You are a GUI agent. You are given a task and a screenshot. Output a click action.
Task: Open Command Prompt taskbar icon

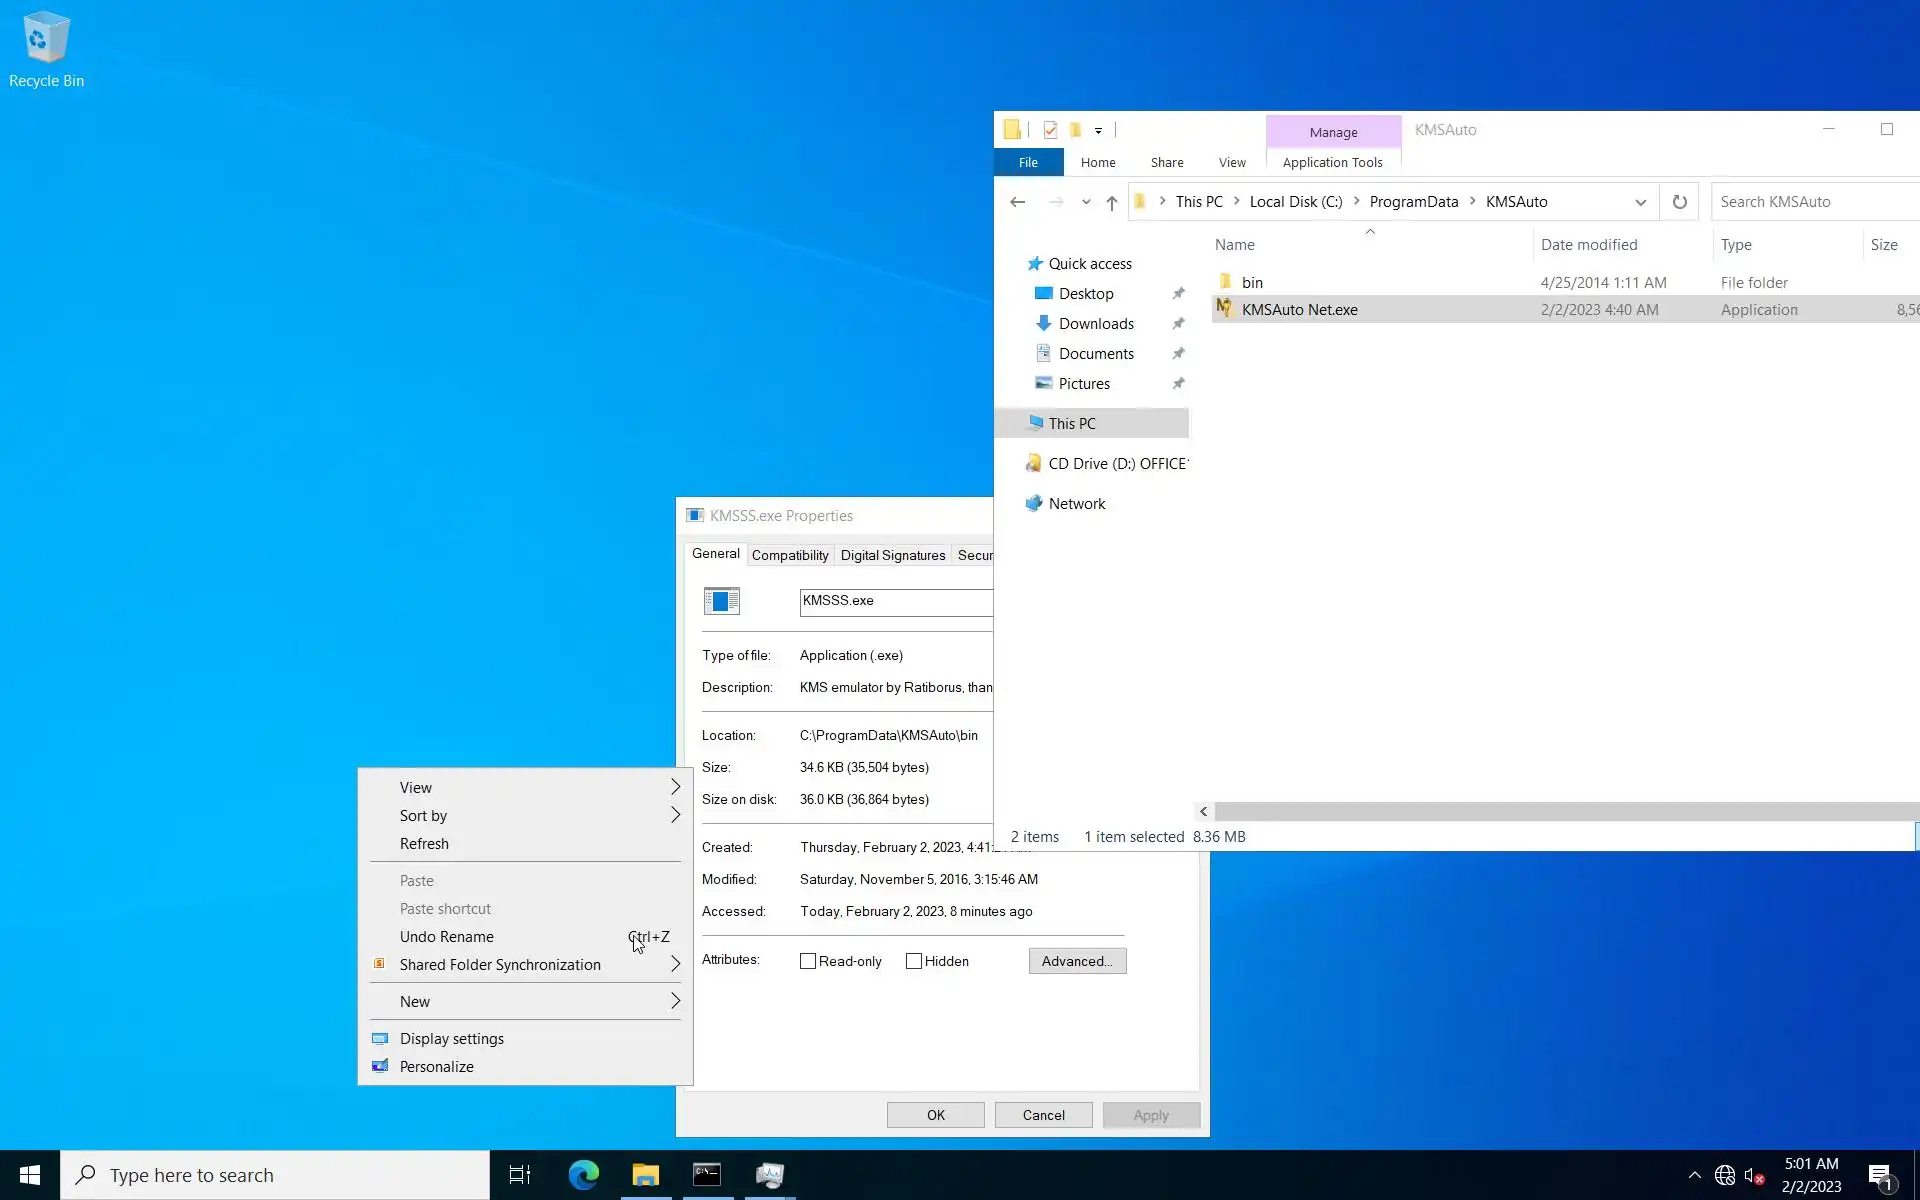[707, 1175]
